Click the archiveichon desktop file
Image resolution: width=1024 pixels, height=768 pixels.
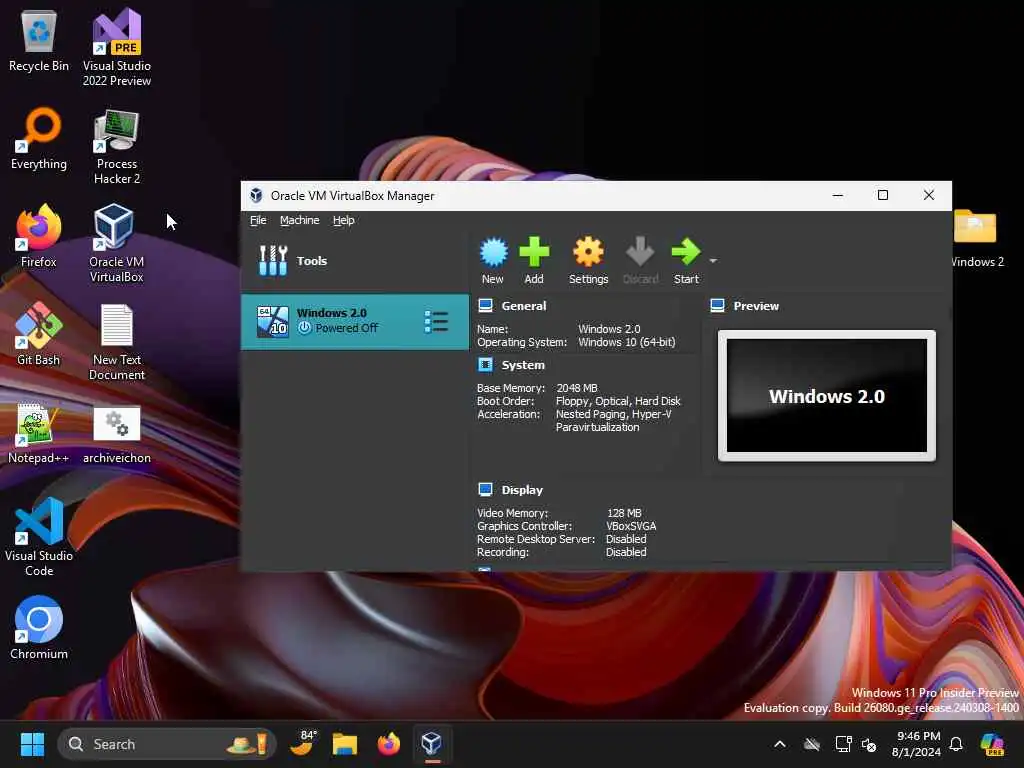click(x=117, y=434)
